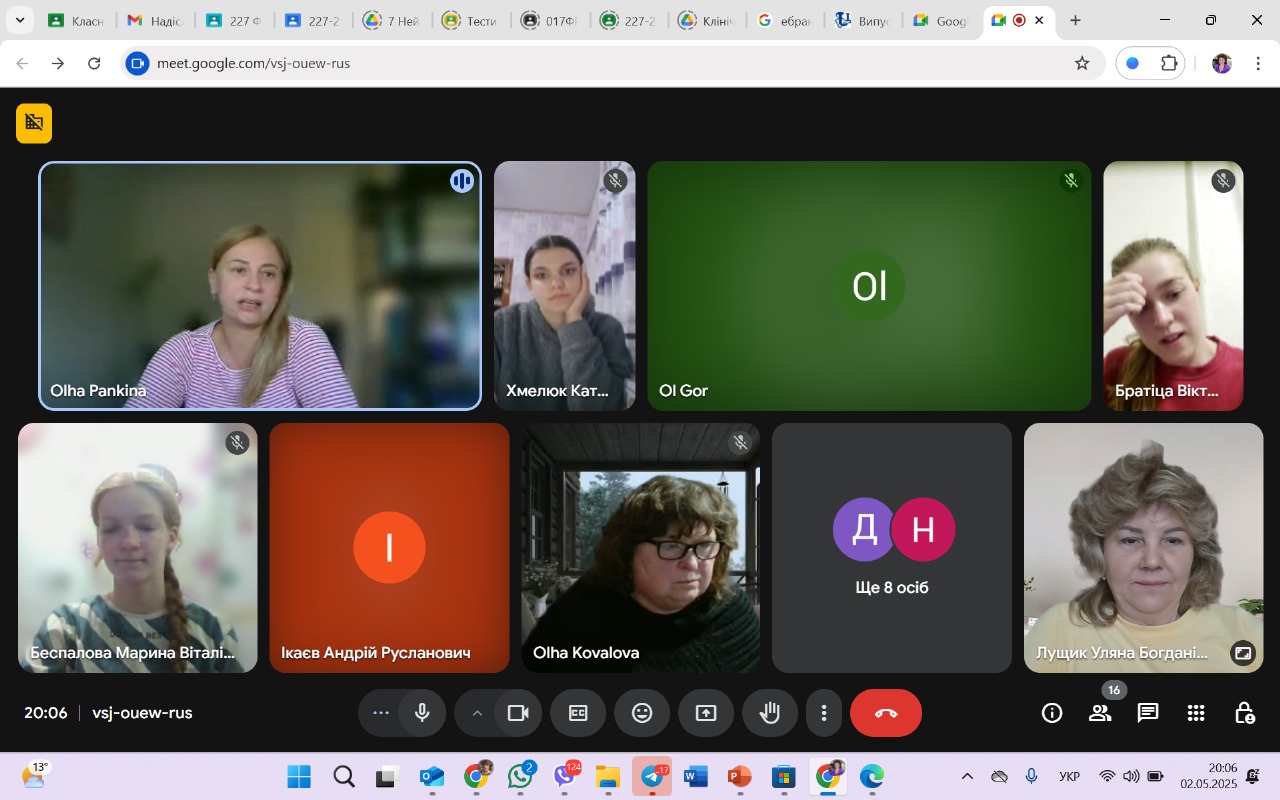Click picture-in-picture icon on Лущик Уляна tile

point(1243,653)
